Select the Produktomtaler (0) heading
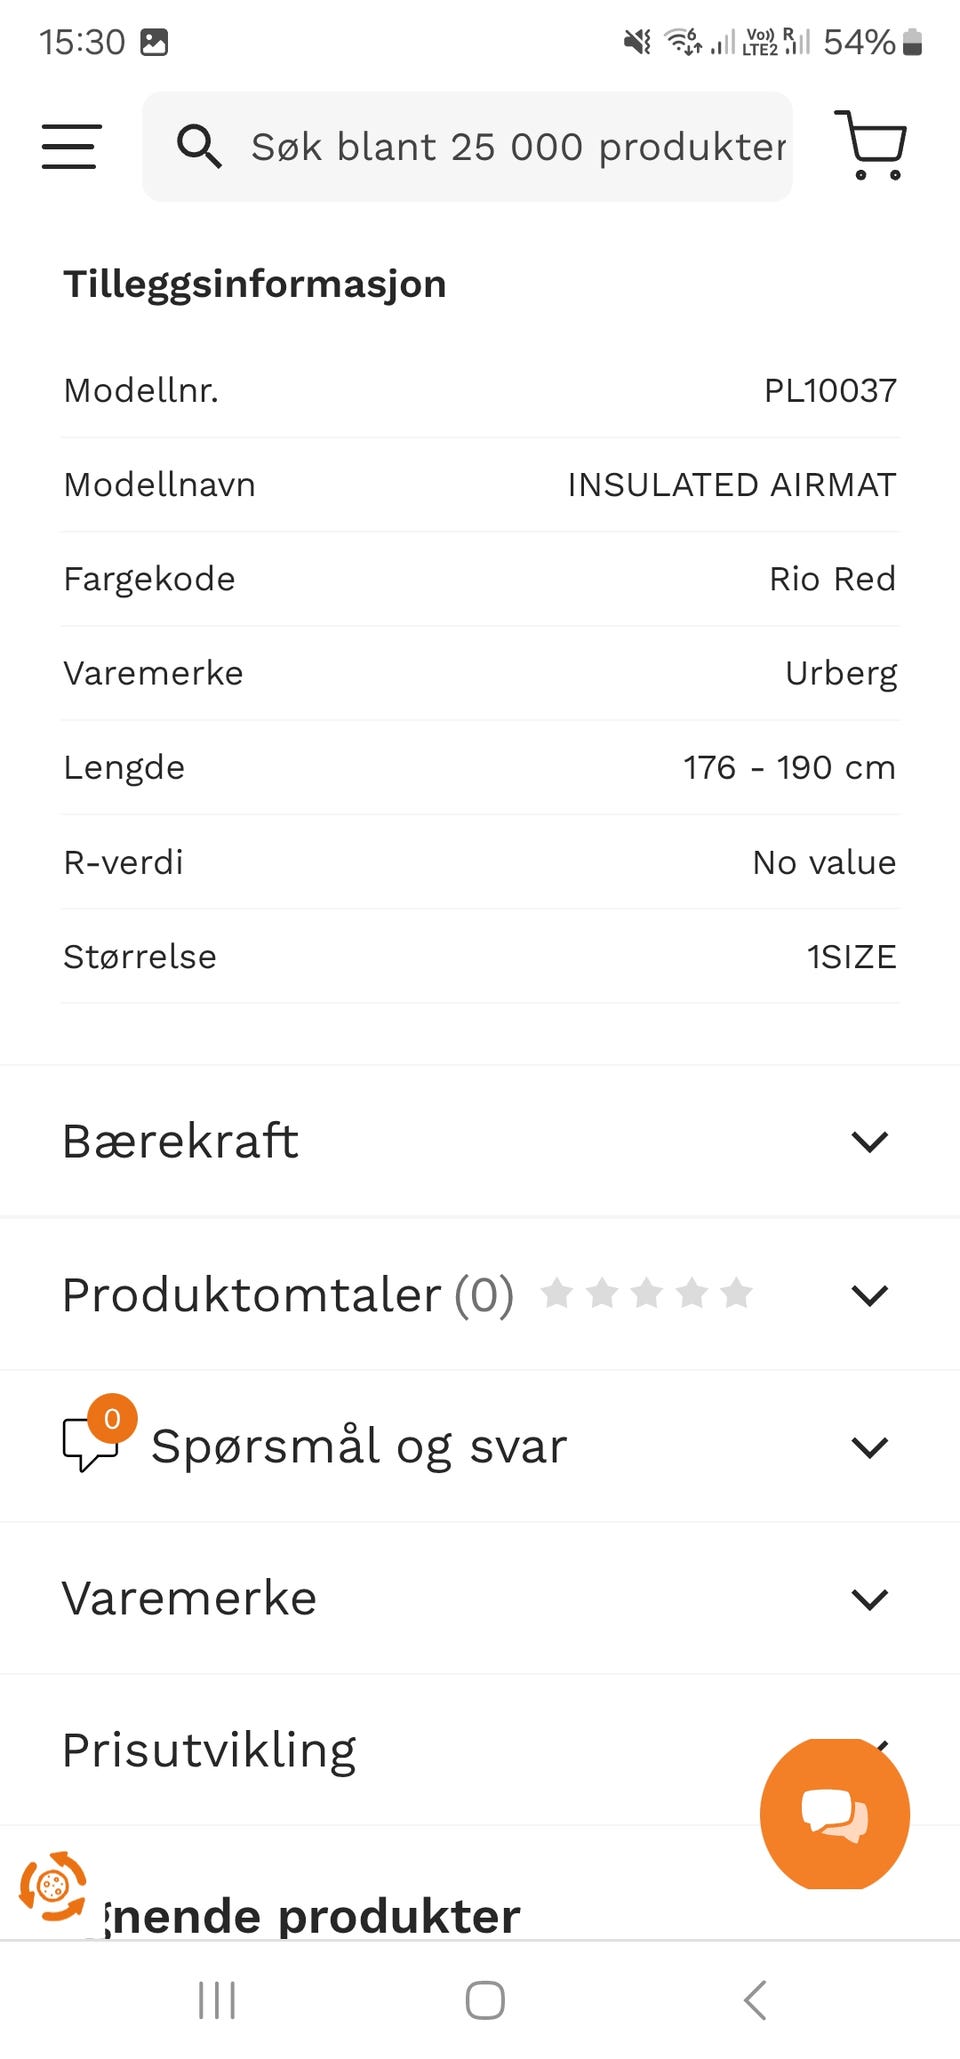The width and height of the screenshot is (960, 2059). [x=288, y=1295]
